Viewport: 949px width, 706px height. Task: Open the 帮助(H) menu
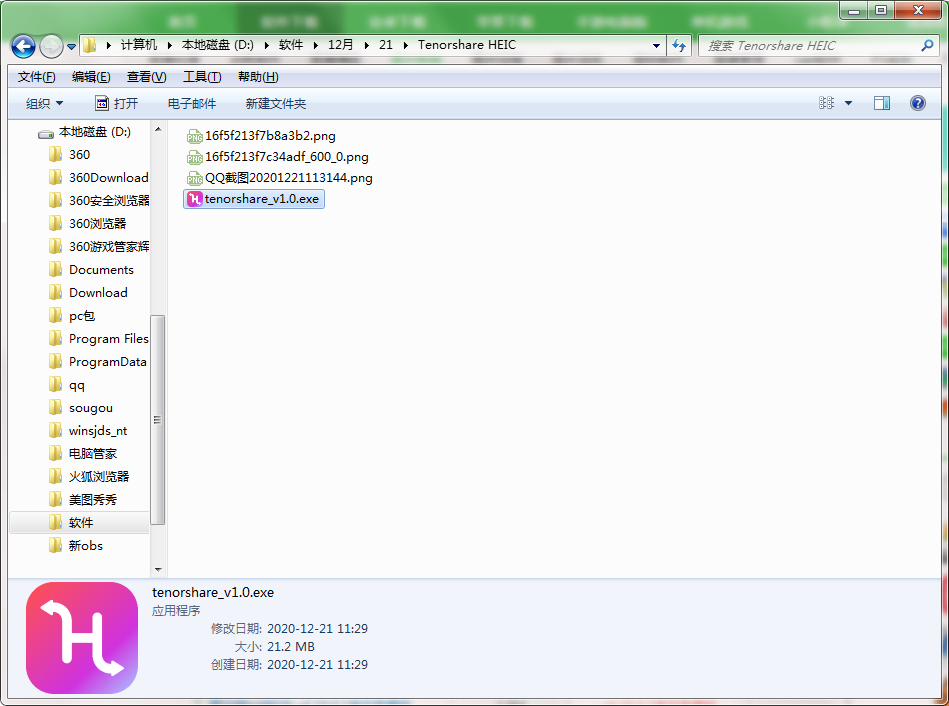click(258, 77)
